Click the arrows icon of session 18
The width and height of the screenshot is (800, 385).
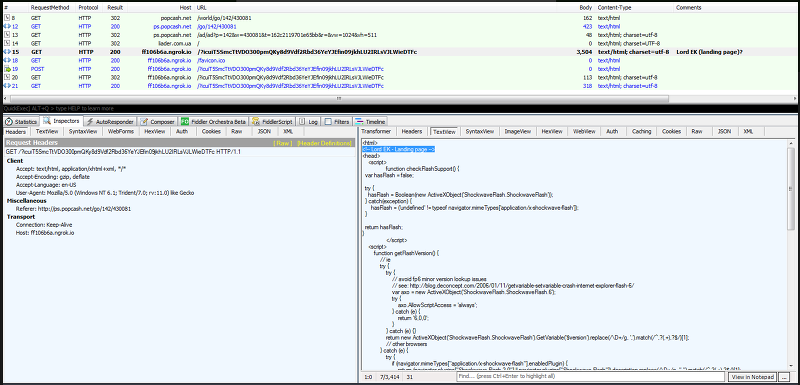coord(7,60)
